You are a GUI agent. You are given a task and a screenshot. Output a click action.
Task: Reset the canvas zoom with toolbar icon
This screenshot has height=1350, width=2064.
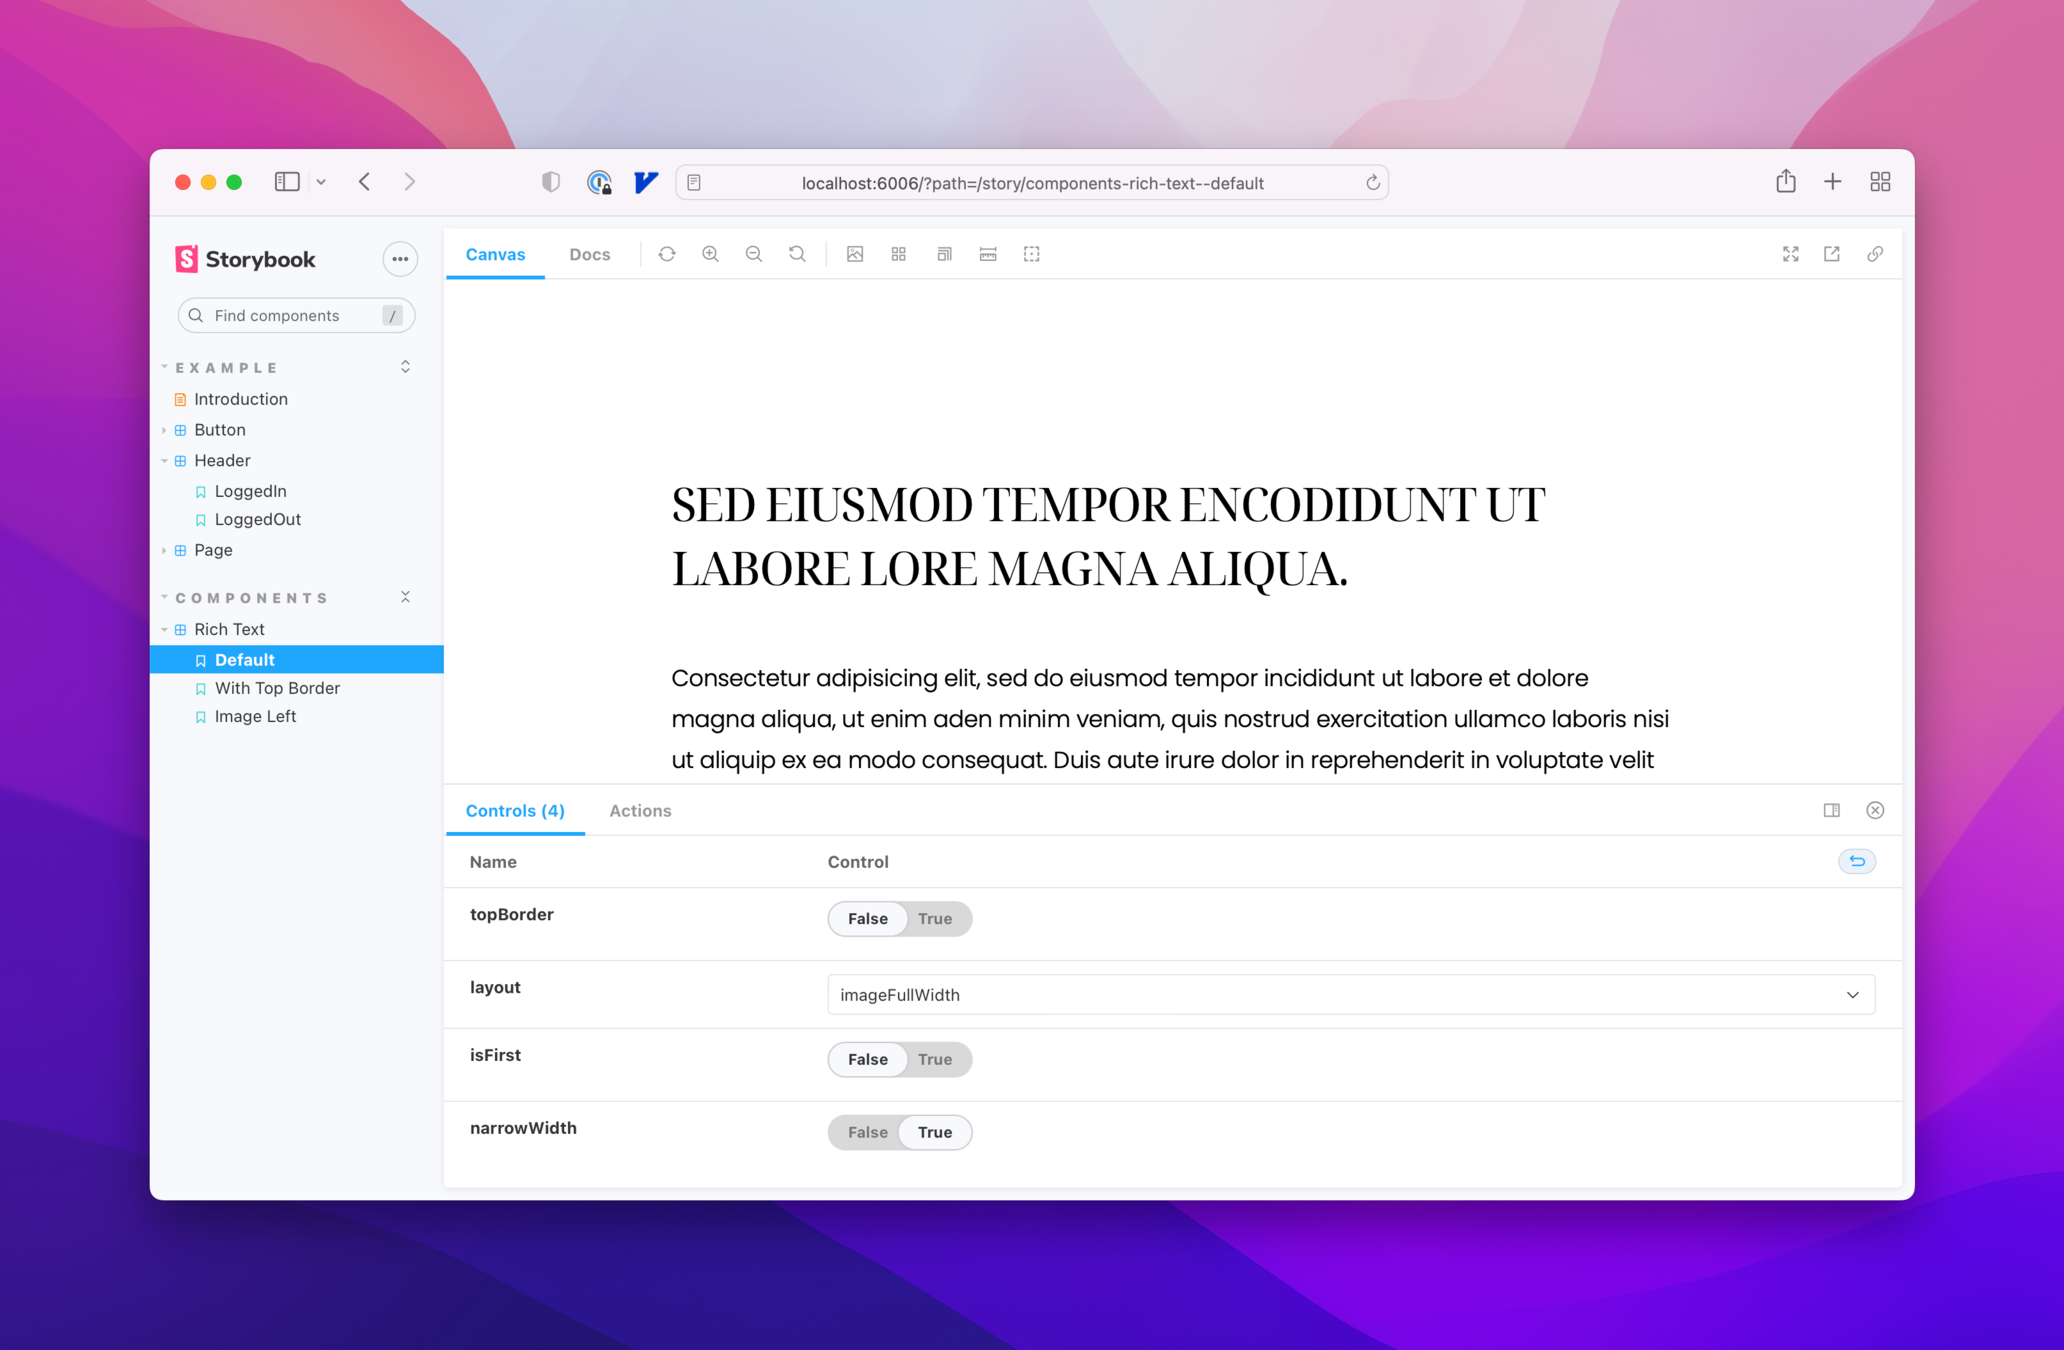click(x=797, y=254)
